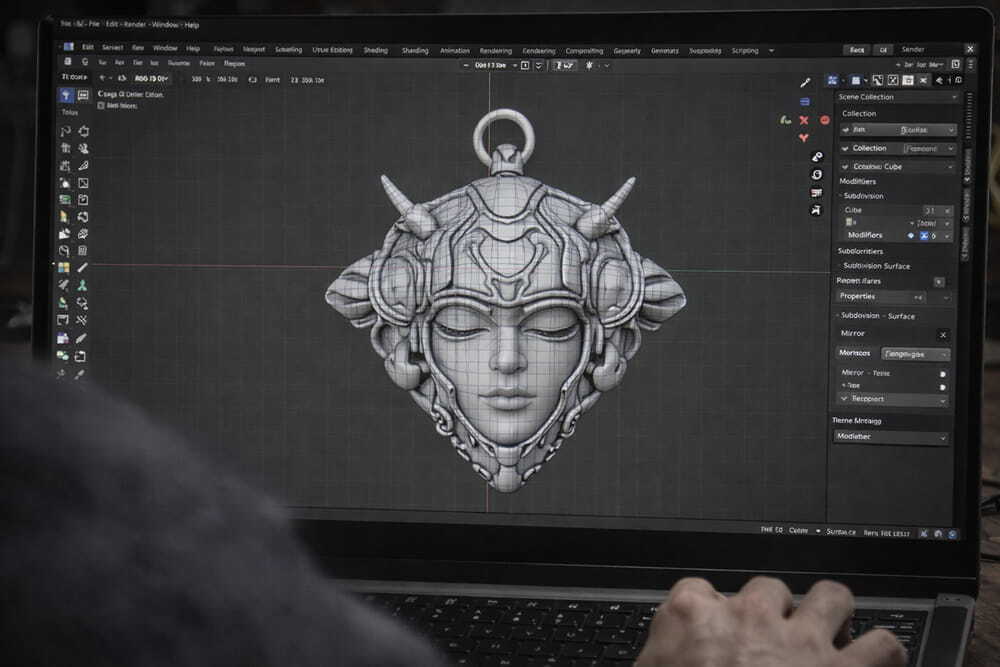Switch to the Animation workspace tab
This screenshot has width=1000, height=667.
coord(455,50)
